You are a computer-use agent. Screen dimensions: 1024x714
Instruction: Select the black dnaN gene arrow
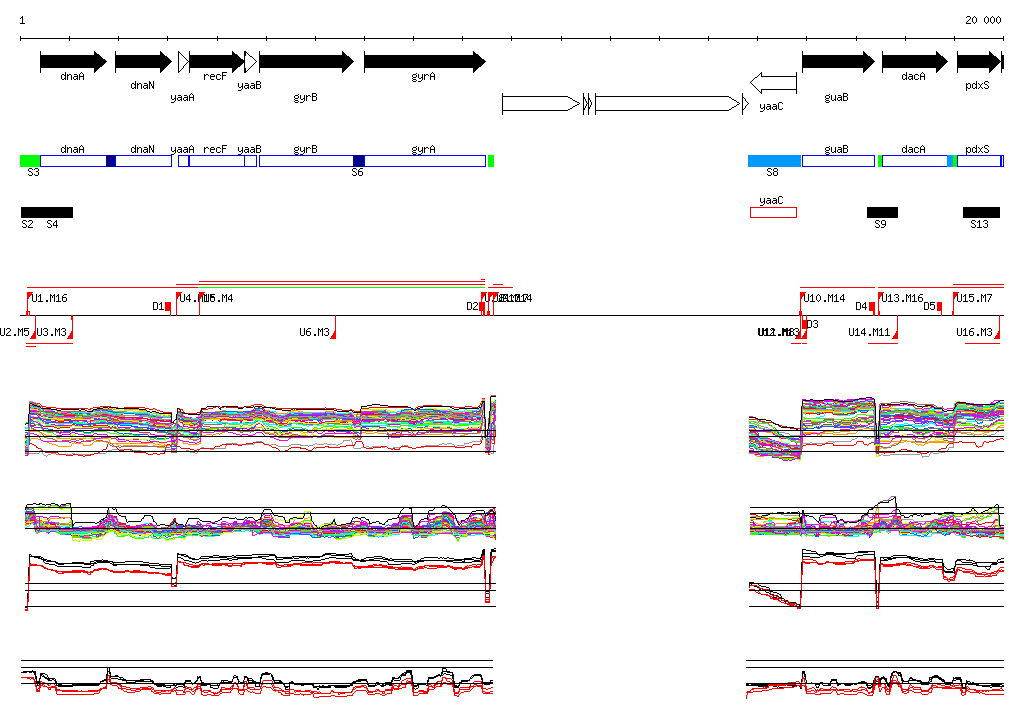143,62
